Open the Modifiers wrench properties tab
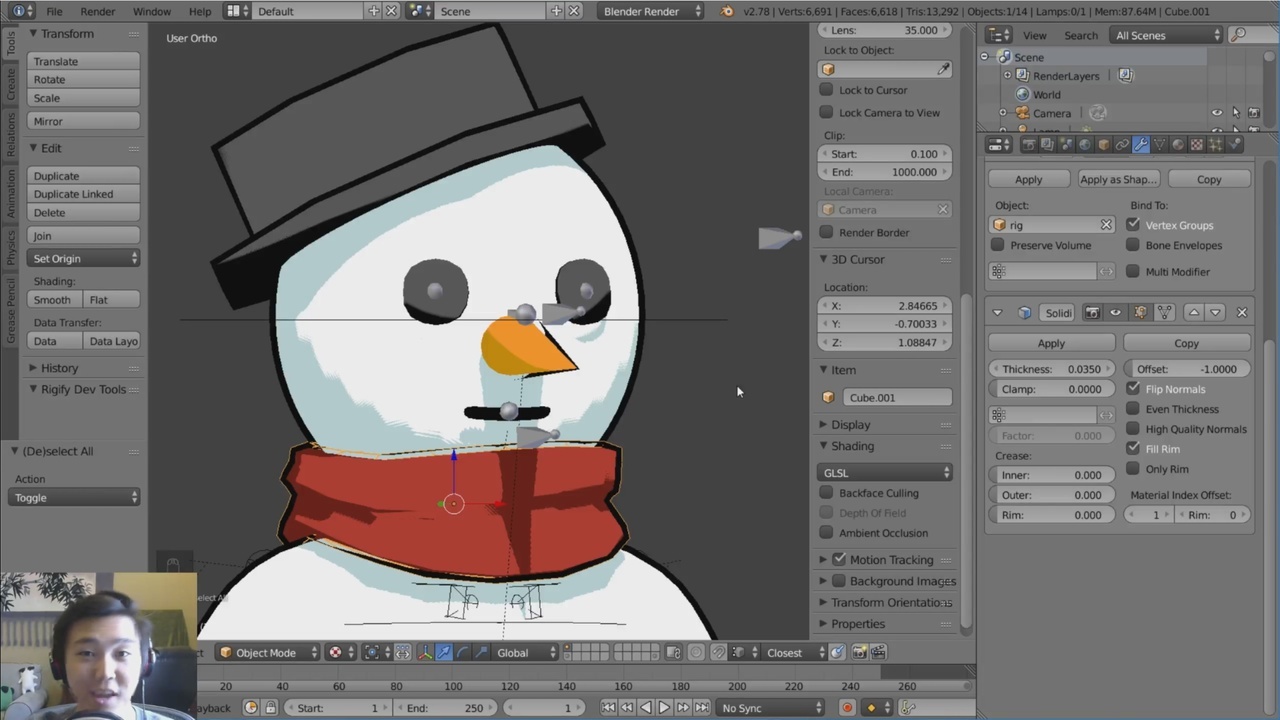Image resolution: width=1280 pixels, height=720 pixels. pos(1141,145)
